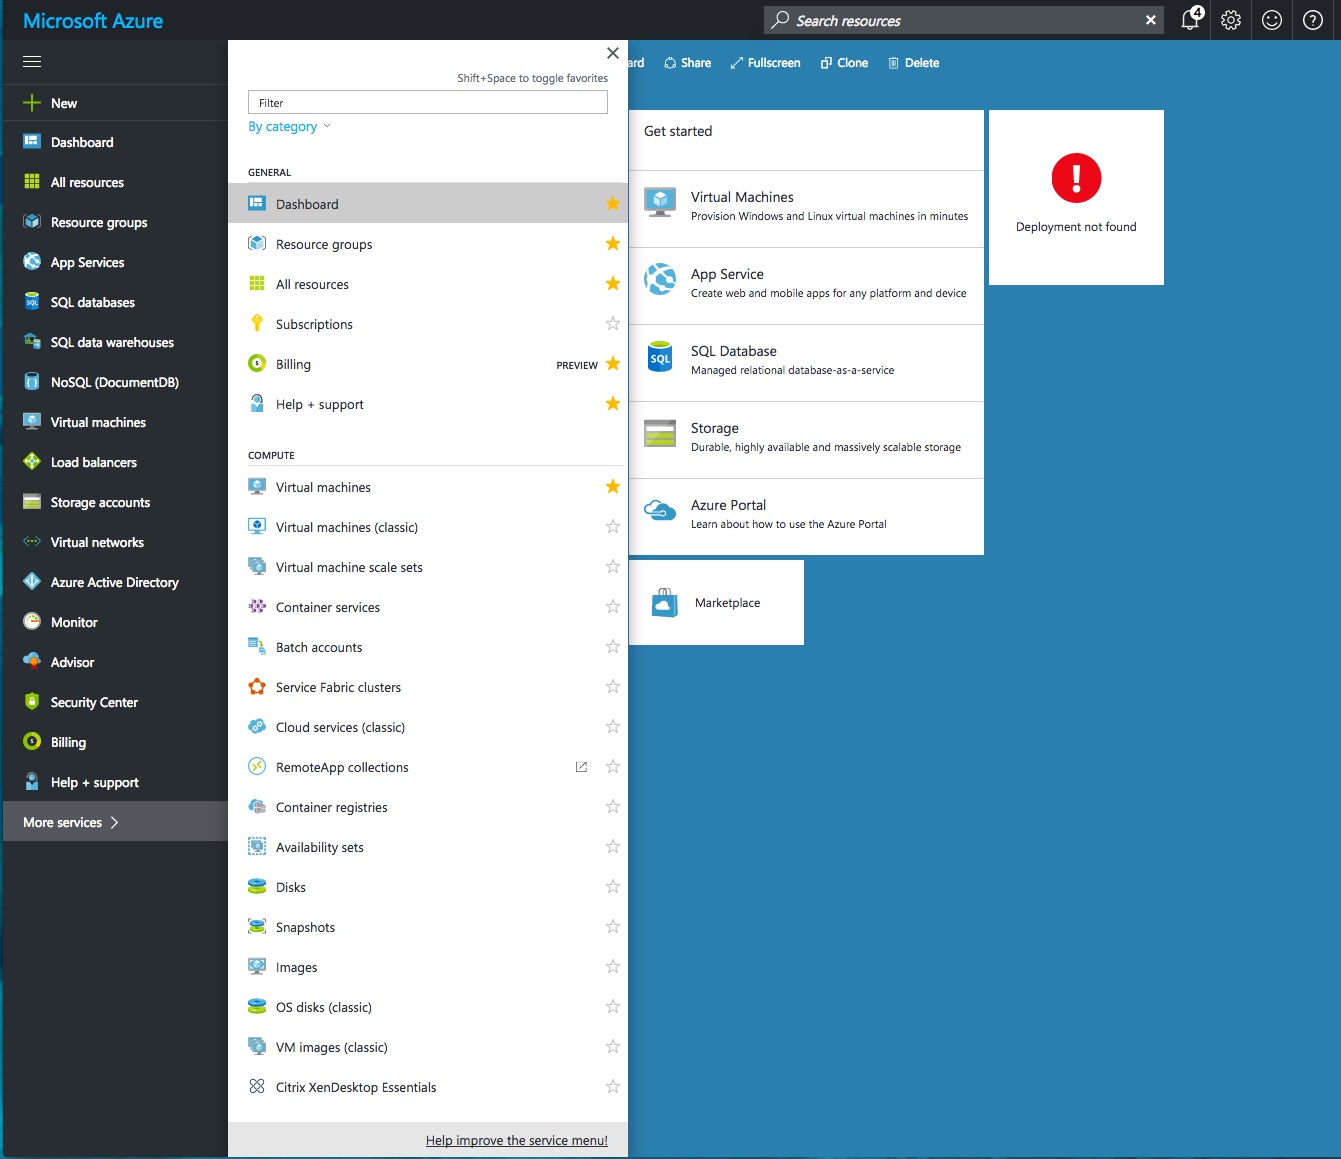The image size is (1341, 1159).
Task: Click the Marketplace shopping bag tile
Action: tap(716, 603)
